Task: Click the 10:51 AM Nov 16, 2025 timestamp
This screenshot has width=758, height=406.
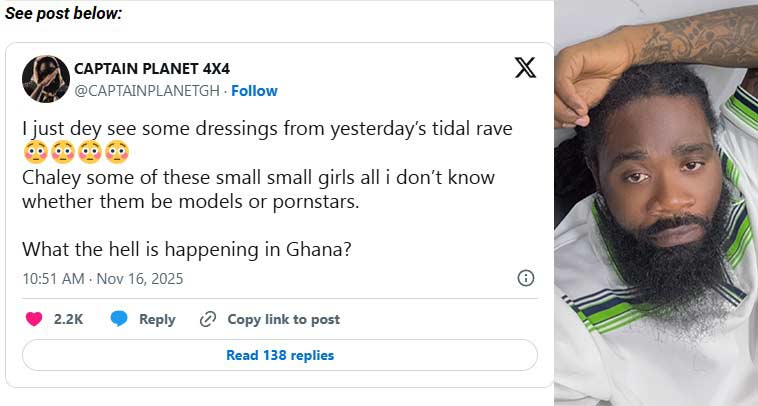Action: point(102,278)
